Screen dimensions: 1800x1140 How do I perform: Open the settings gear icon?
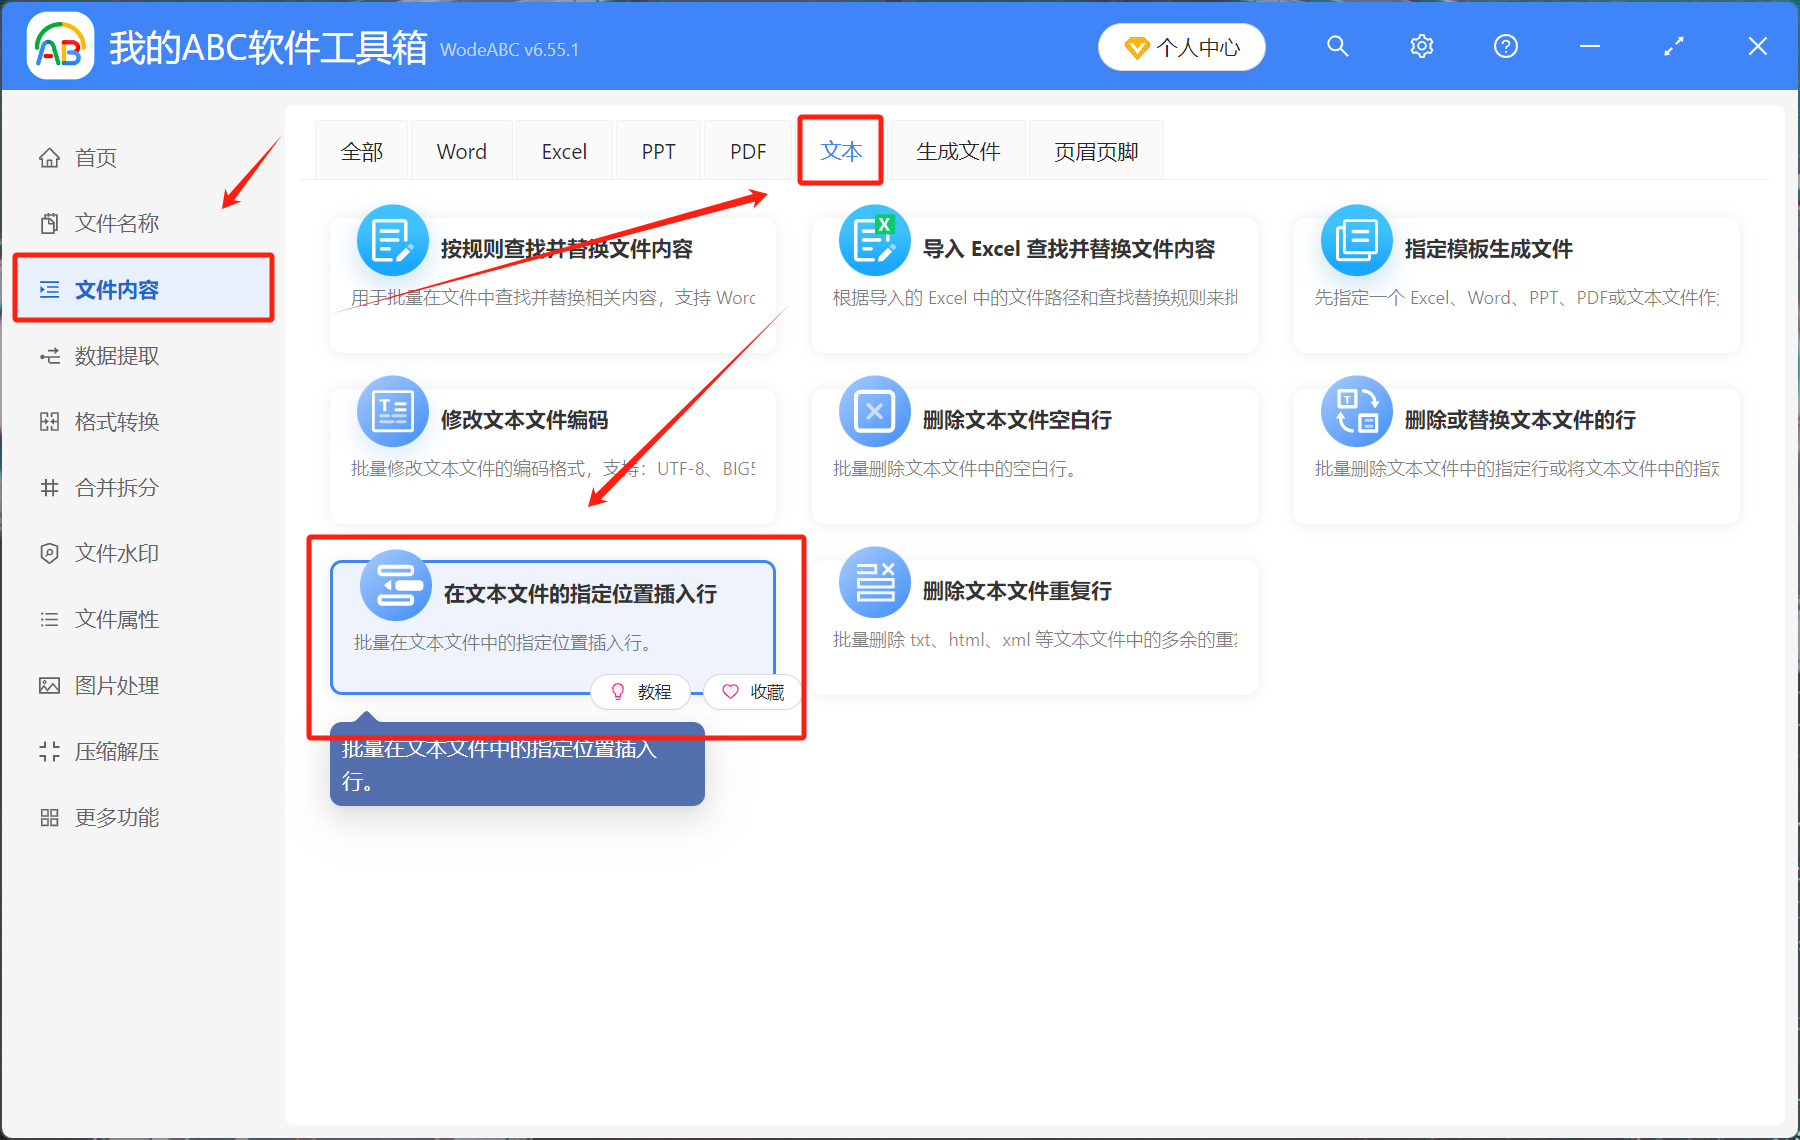tap(1421, 46)
